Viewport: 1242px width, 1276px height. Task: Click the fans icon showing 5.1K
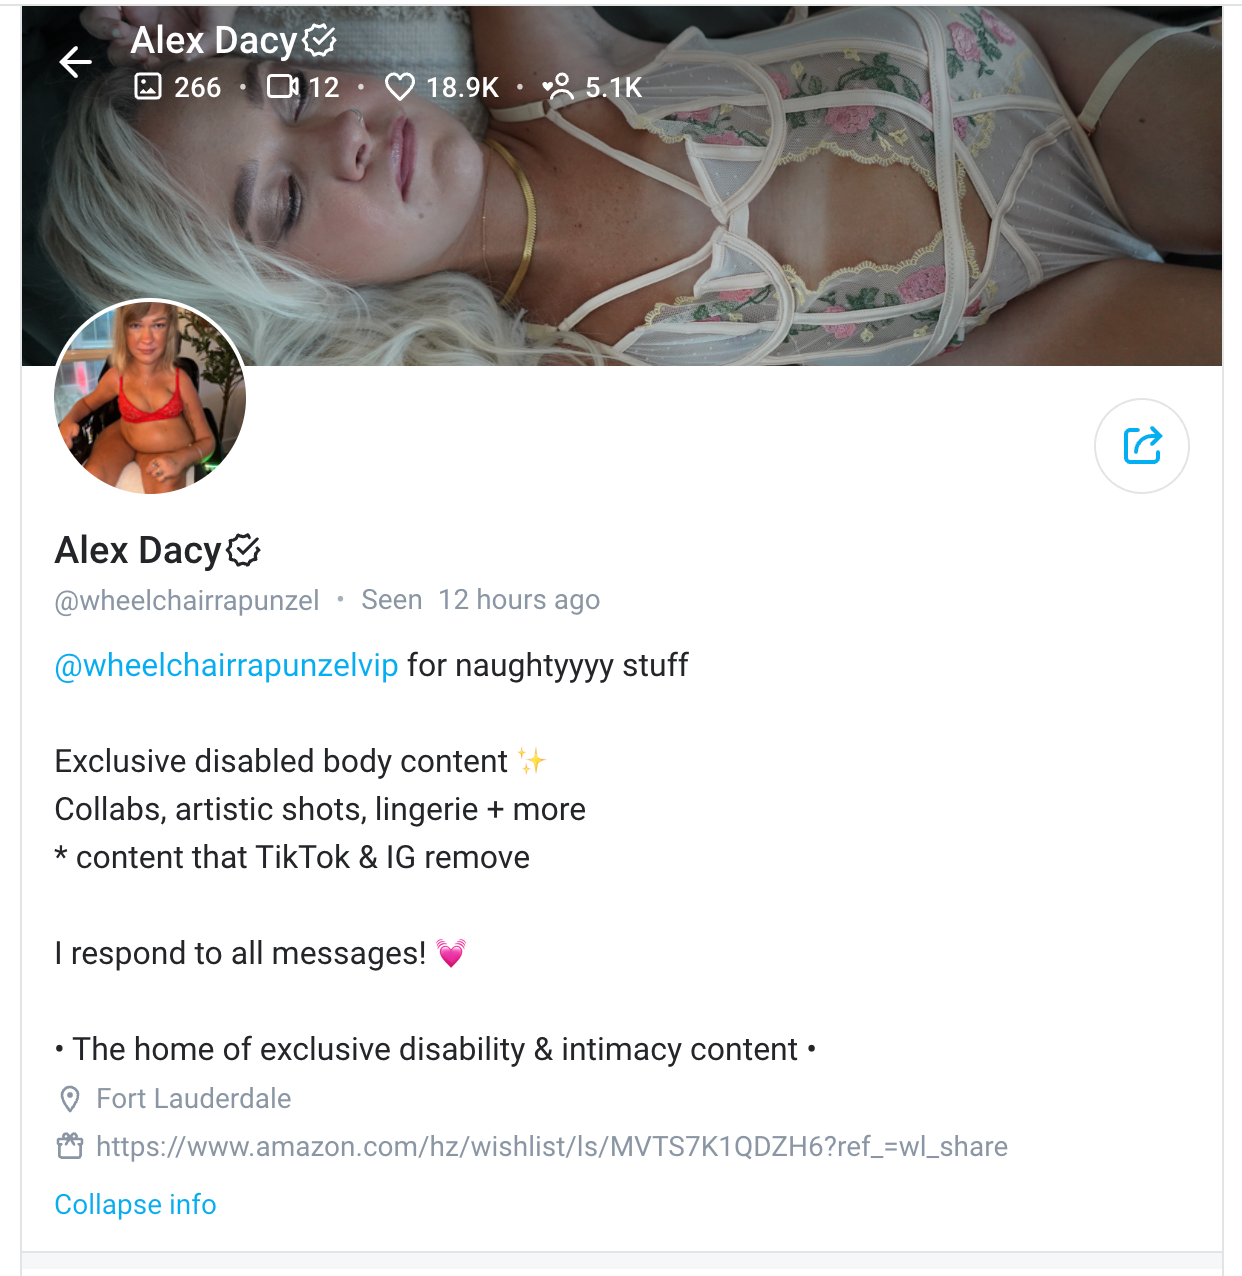coord(559,87)
